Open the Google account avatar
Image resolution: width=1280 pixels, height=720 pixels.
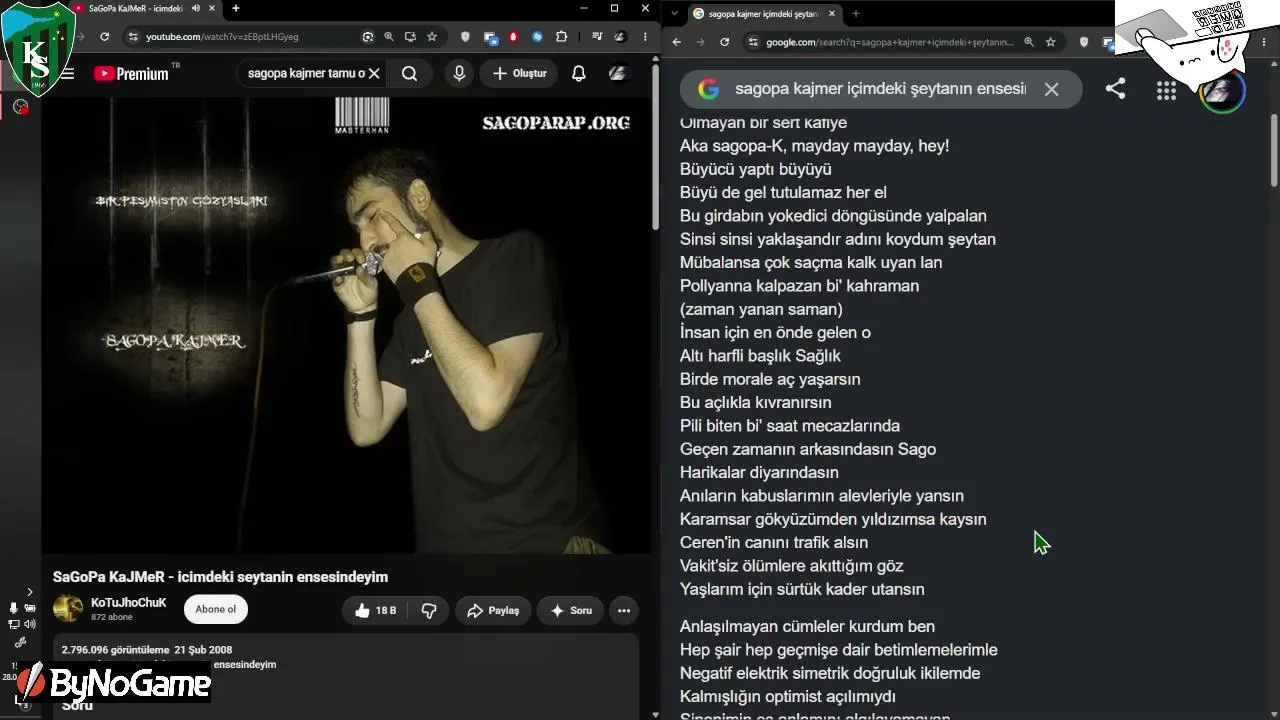1222,91
